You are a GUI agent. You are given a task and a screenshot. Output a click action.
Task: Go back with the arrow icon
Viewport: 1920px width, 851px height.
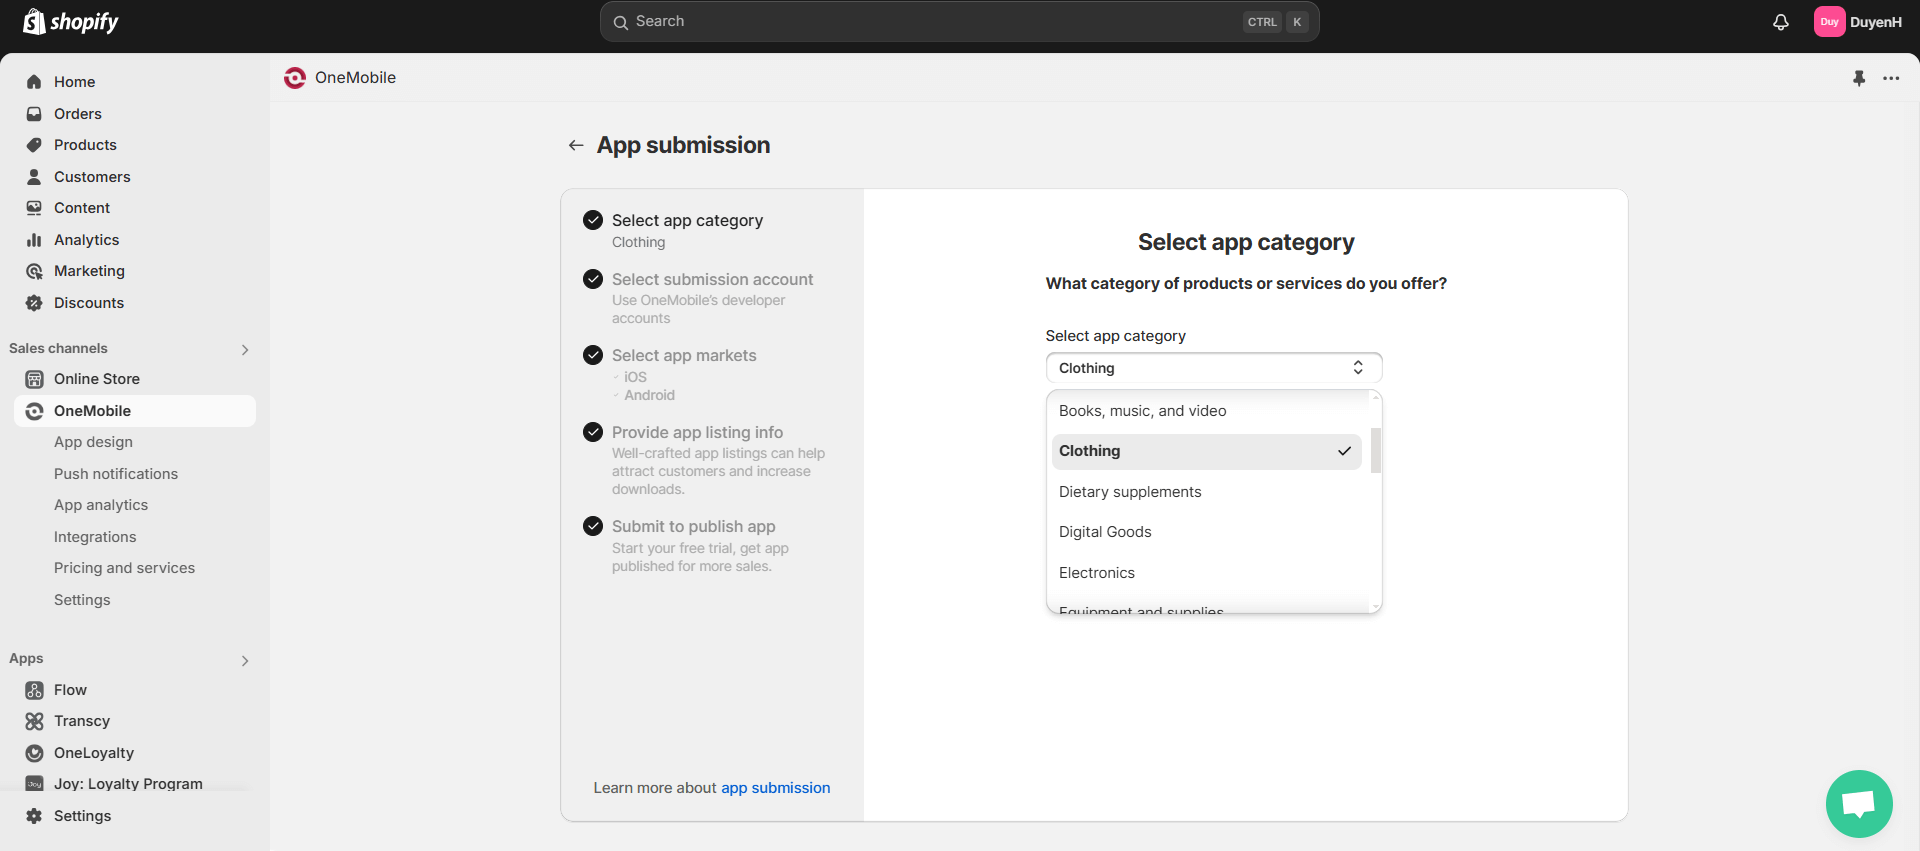click(x=576, y=145)
